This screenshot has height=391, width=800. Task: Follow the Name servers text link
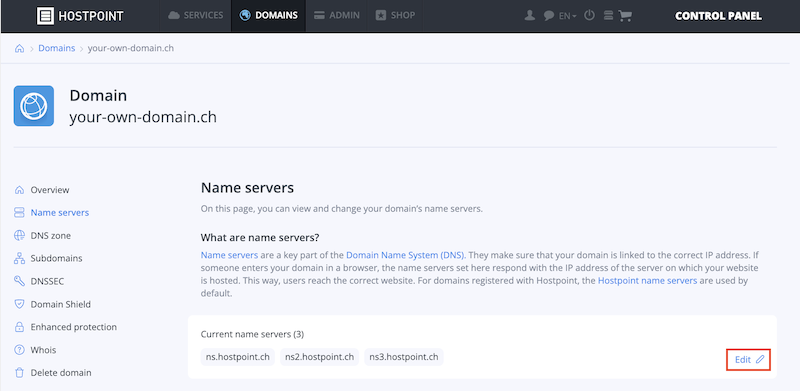229,254
